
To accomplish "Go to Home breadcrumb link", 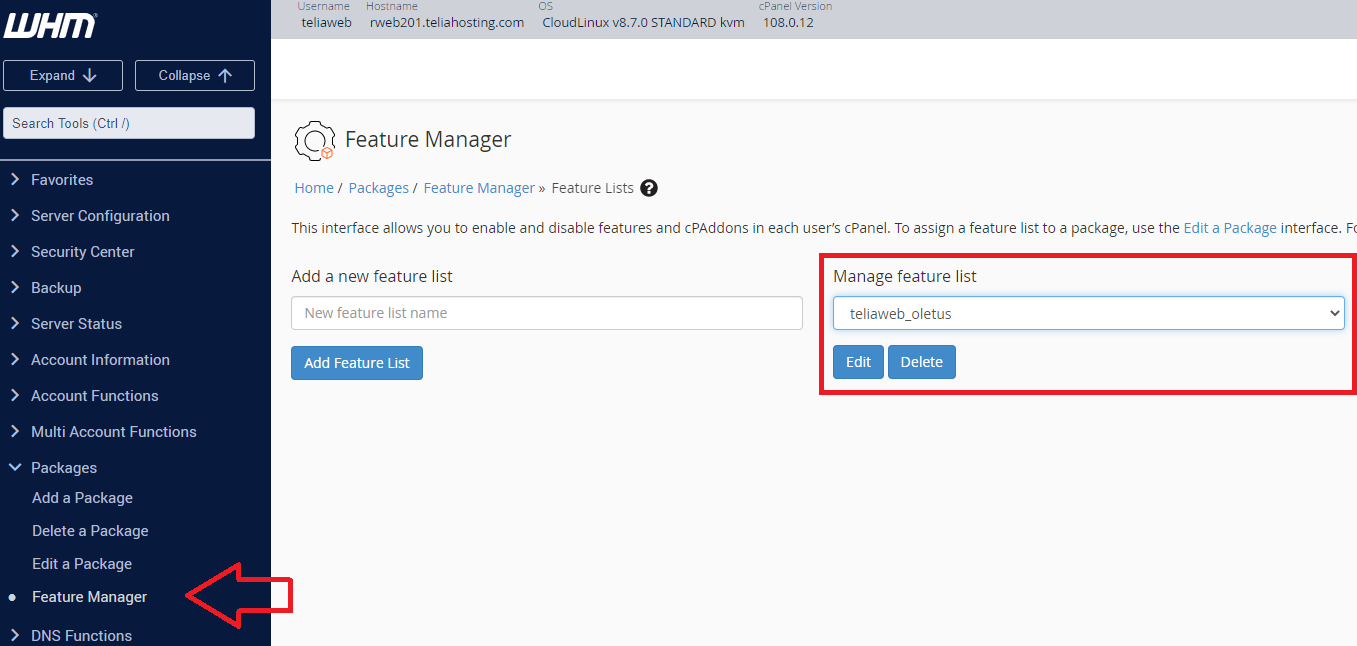I will pos(314,188).
